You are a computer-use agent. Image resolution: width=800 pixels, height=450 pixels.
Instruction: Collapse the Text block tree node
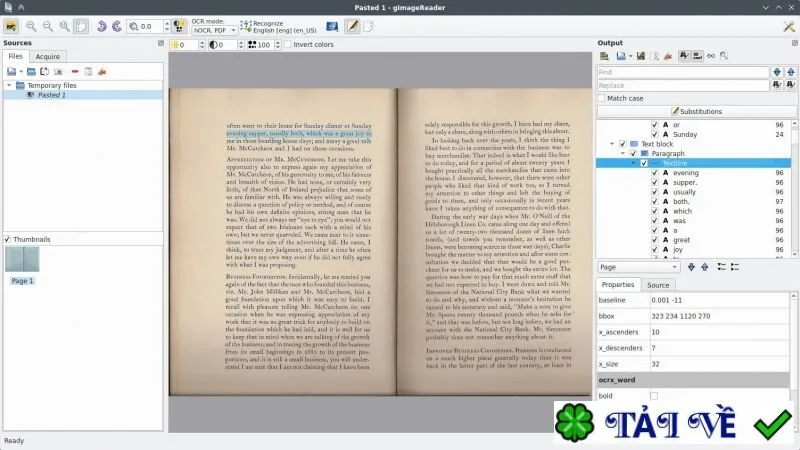pyautogui.click(x=612, y=144)
